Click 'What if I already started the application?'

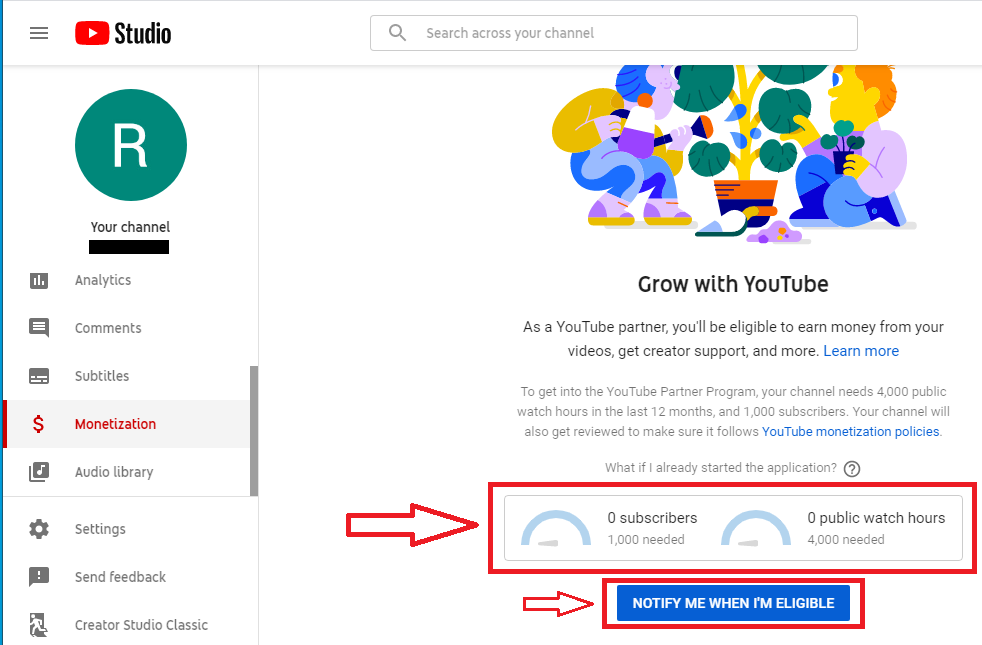pyautogui.click(x=721, y=468)
